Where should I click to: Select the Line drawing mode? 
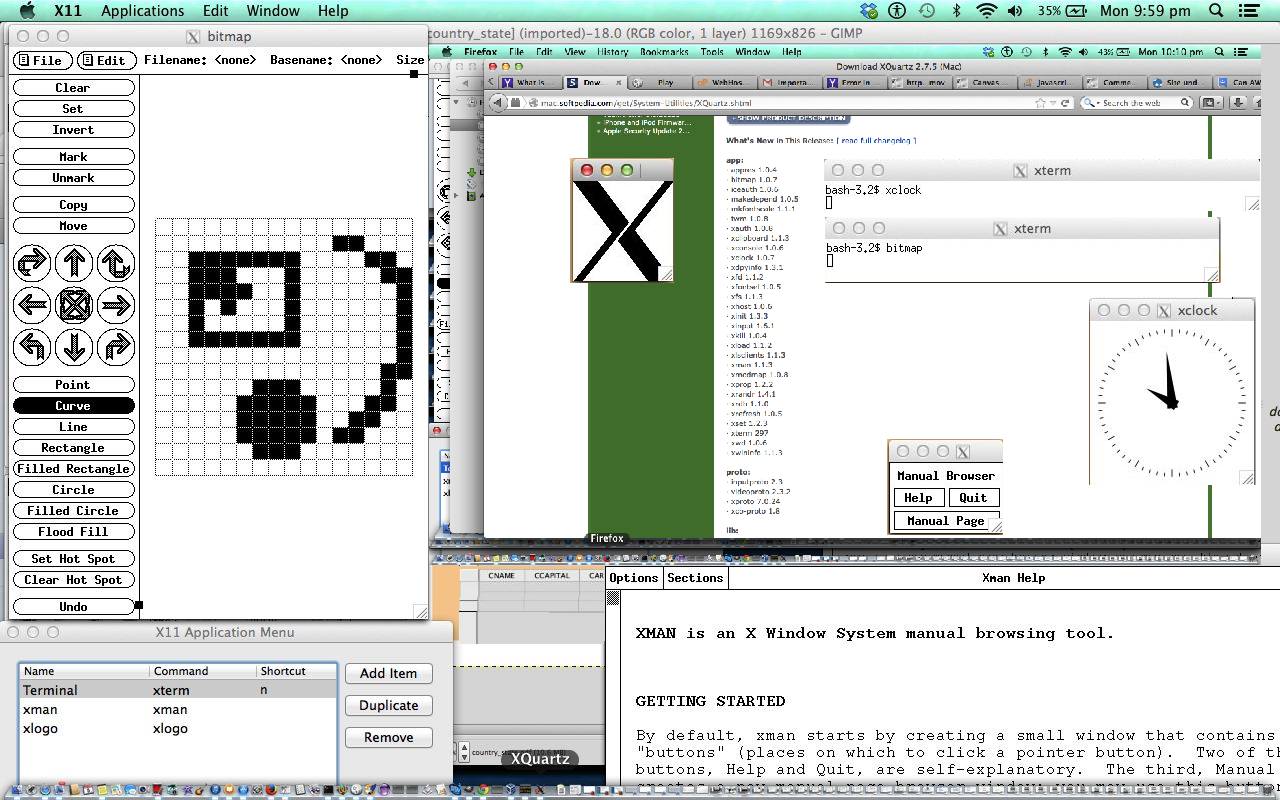[x=73, y=427]
